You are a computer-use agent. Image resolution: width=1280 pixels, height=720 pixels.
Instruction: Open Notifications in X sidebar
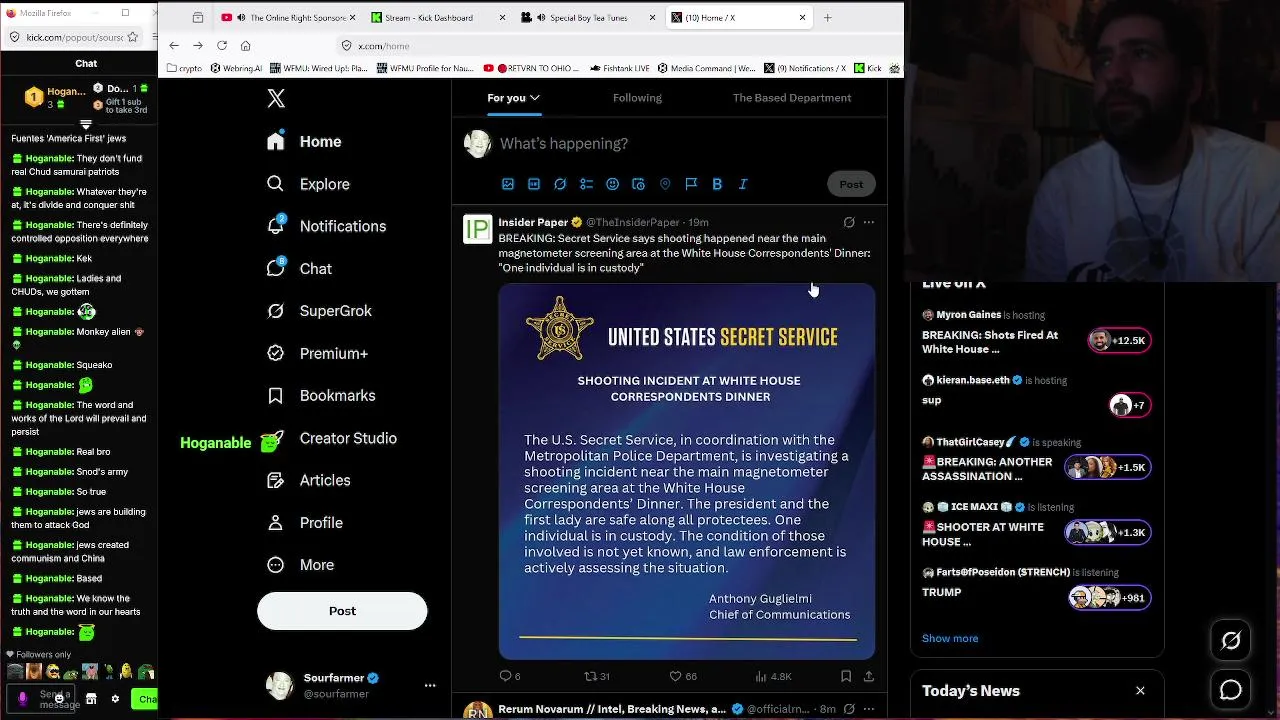coord(326,226)
